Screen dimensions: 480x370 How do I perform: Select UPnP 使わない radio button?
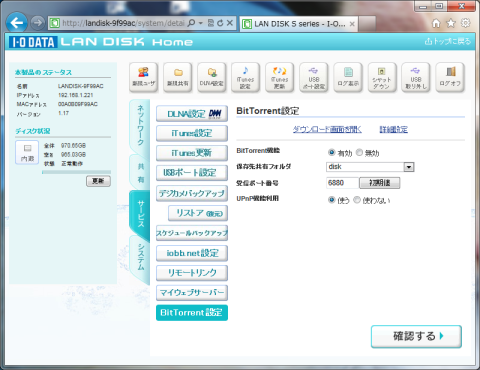pos(357,200)
